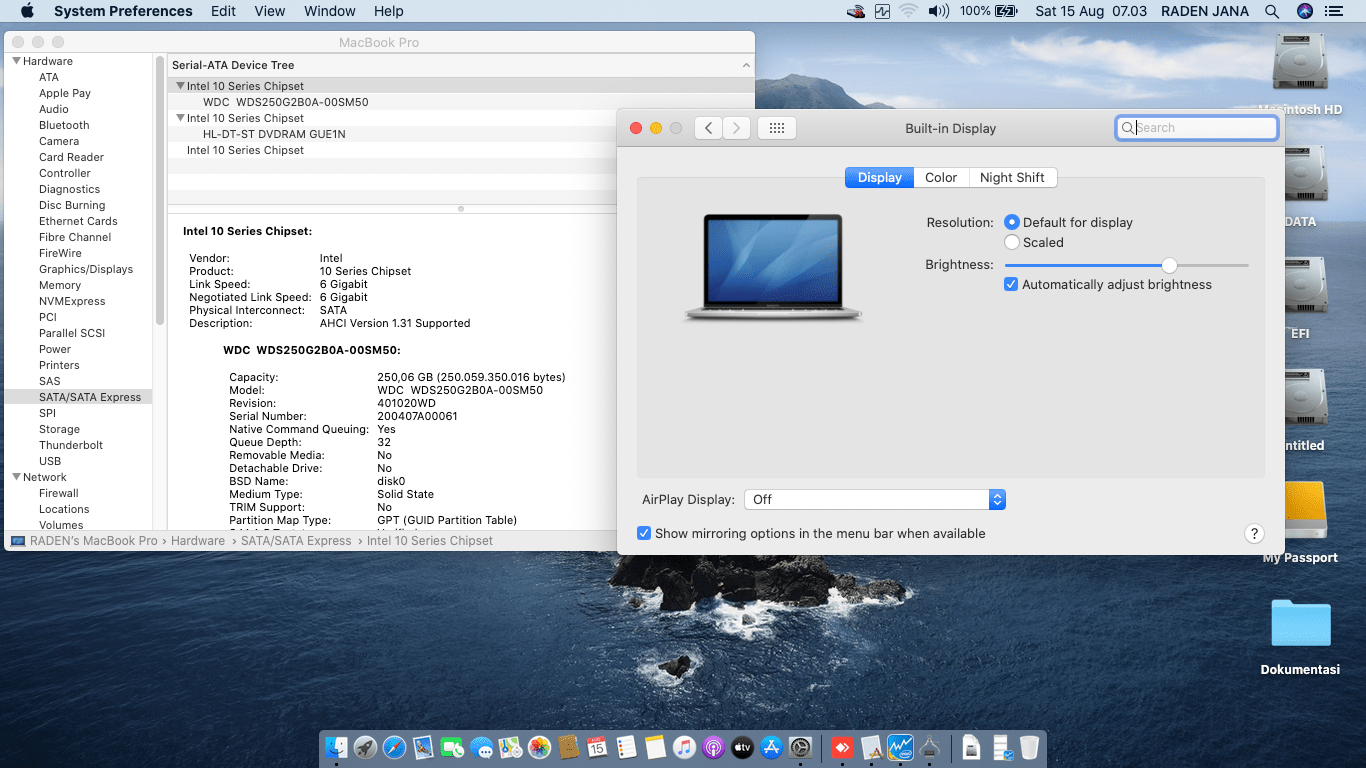The height and width of the screenshot is (768, 1366).
Task: Open the Dokumentasi folder on desktop
Action: coord(1300,625)
